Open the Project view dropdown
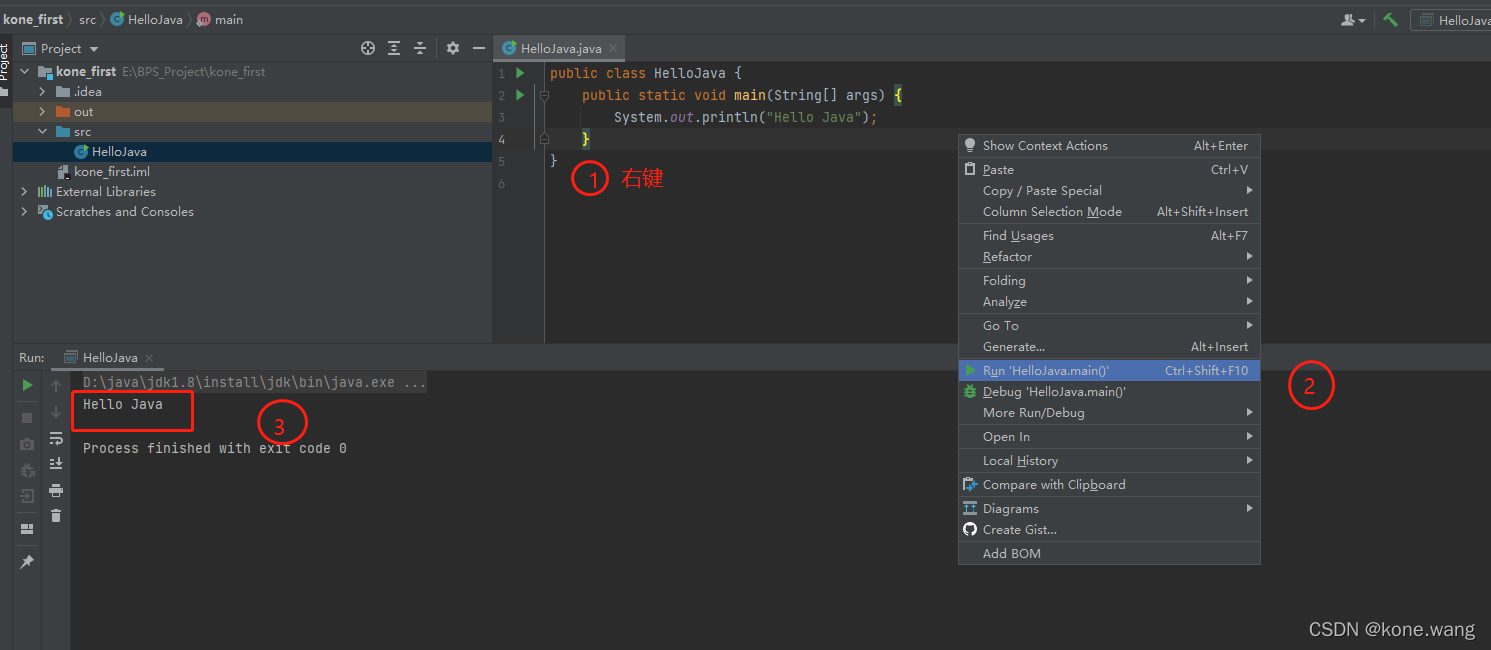Image resolution: width=1491 pixels, height=650 pixels. pyautogui.click(x=94, y=49)
